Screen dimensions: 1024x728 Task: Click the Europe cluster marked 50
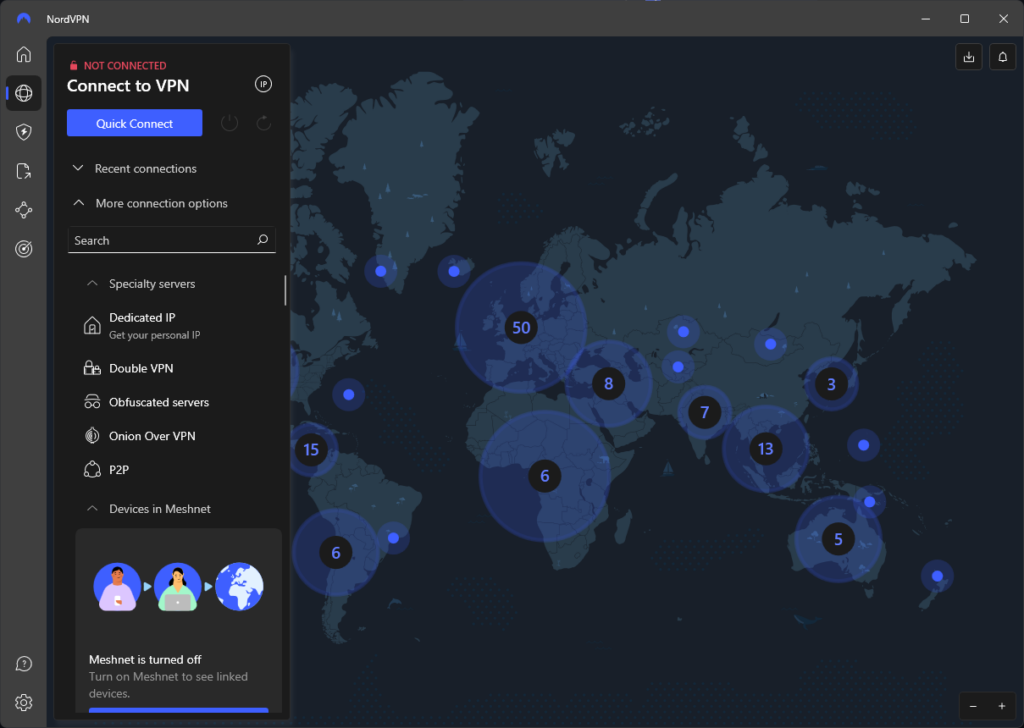tap(521, 327)
